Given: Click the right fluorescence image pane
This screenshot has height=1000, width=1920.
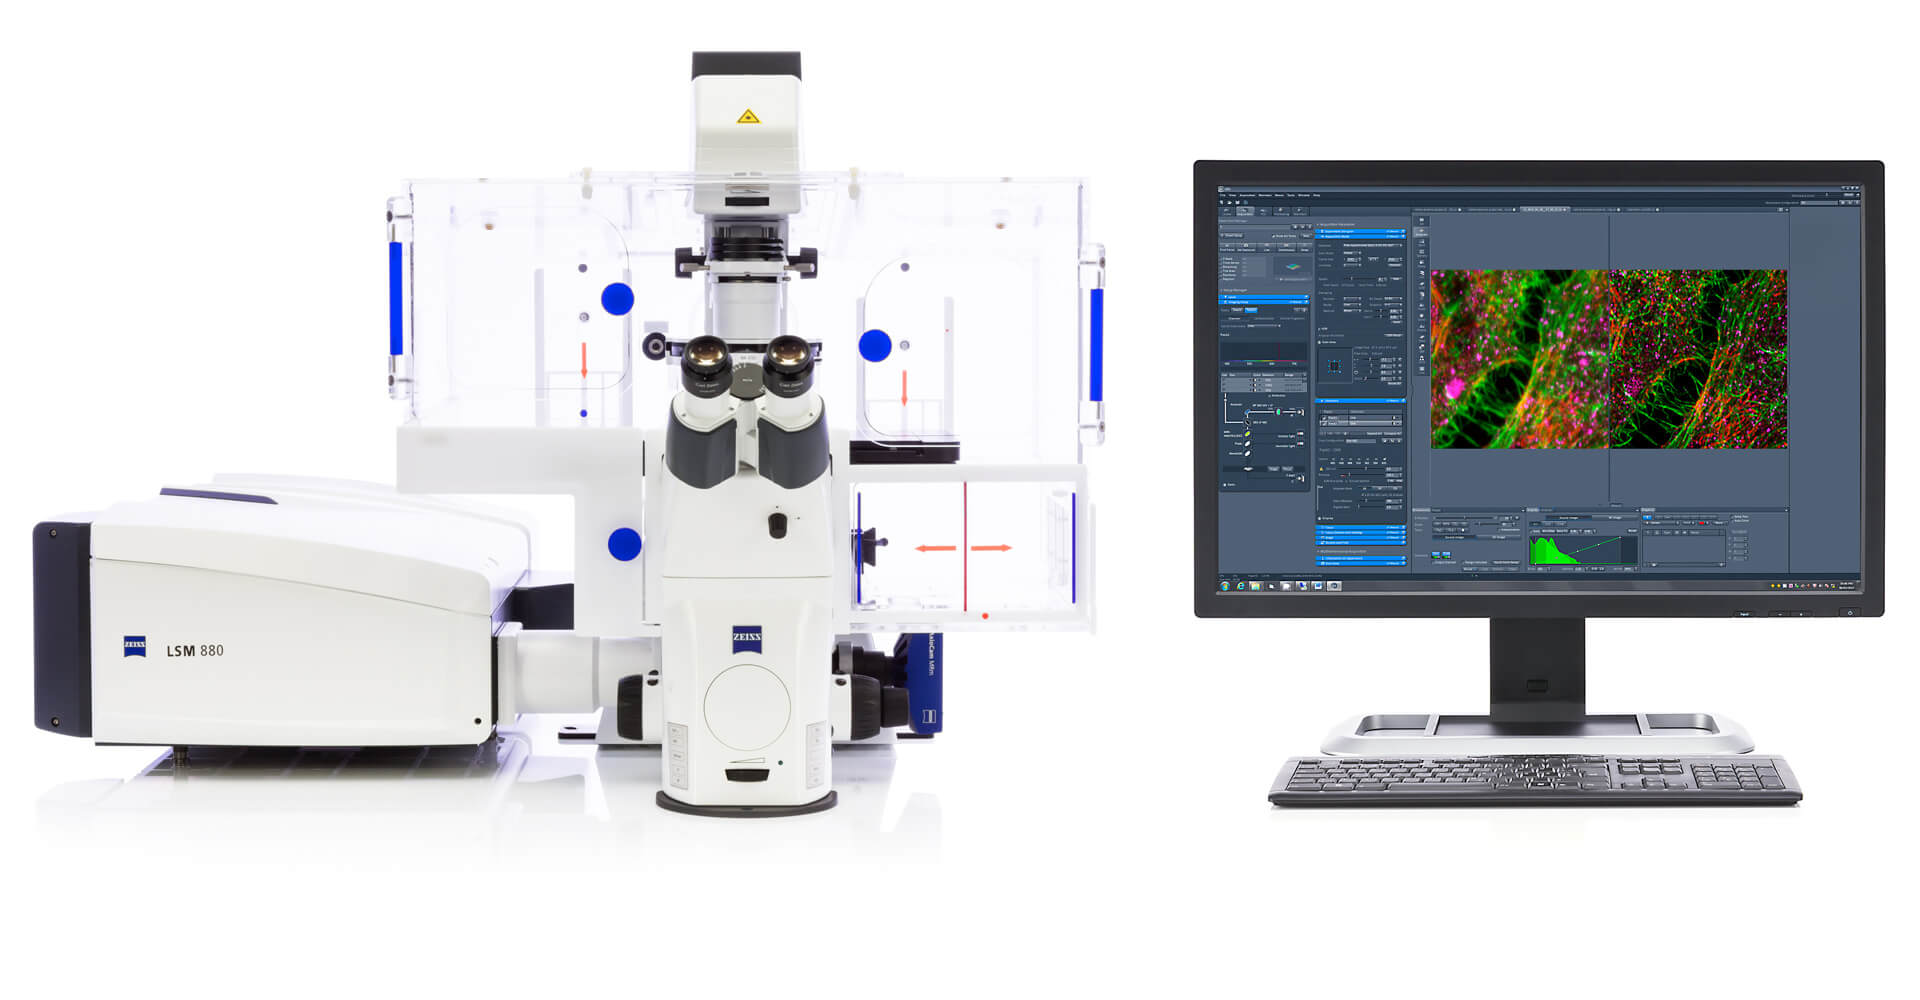Looking at the screenshot, I should pos(1698,359).
